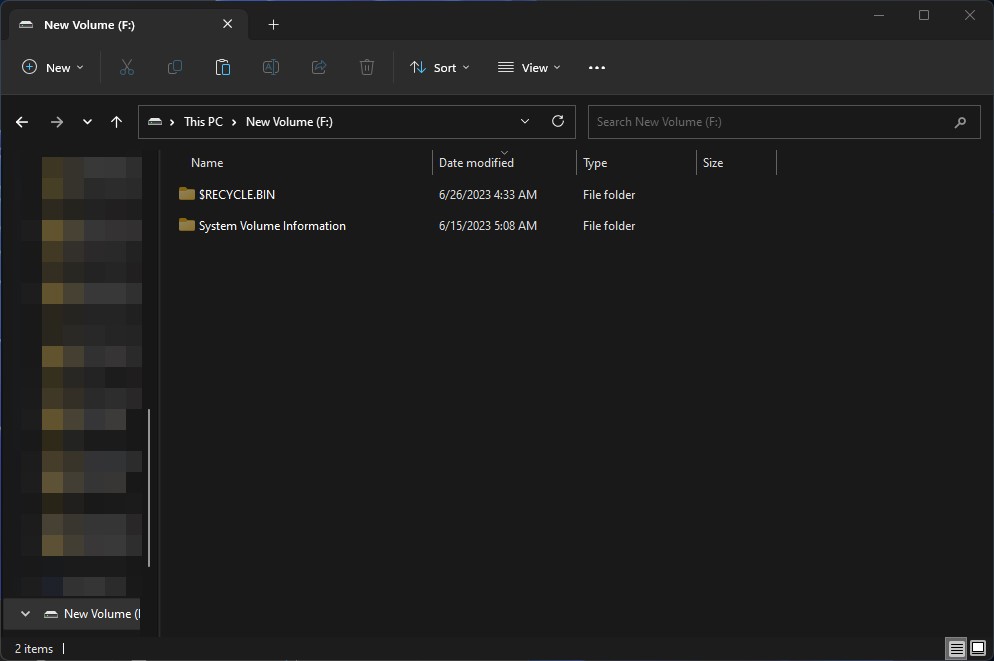This screenshot has height=661, width=994.
Task: Click the Delete icon
Action: 366,67
